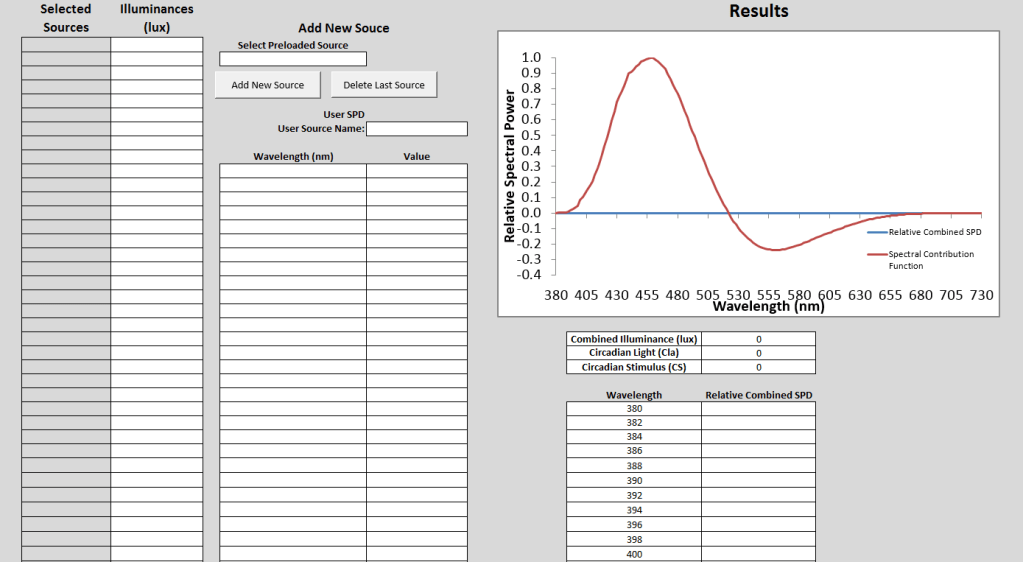
Task: Click the User Source Name input box
Action: coord(417,129)
